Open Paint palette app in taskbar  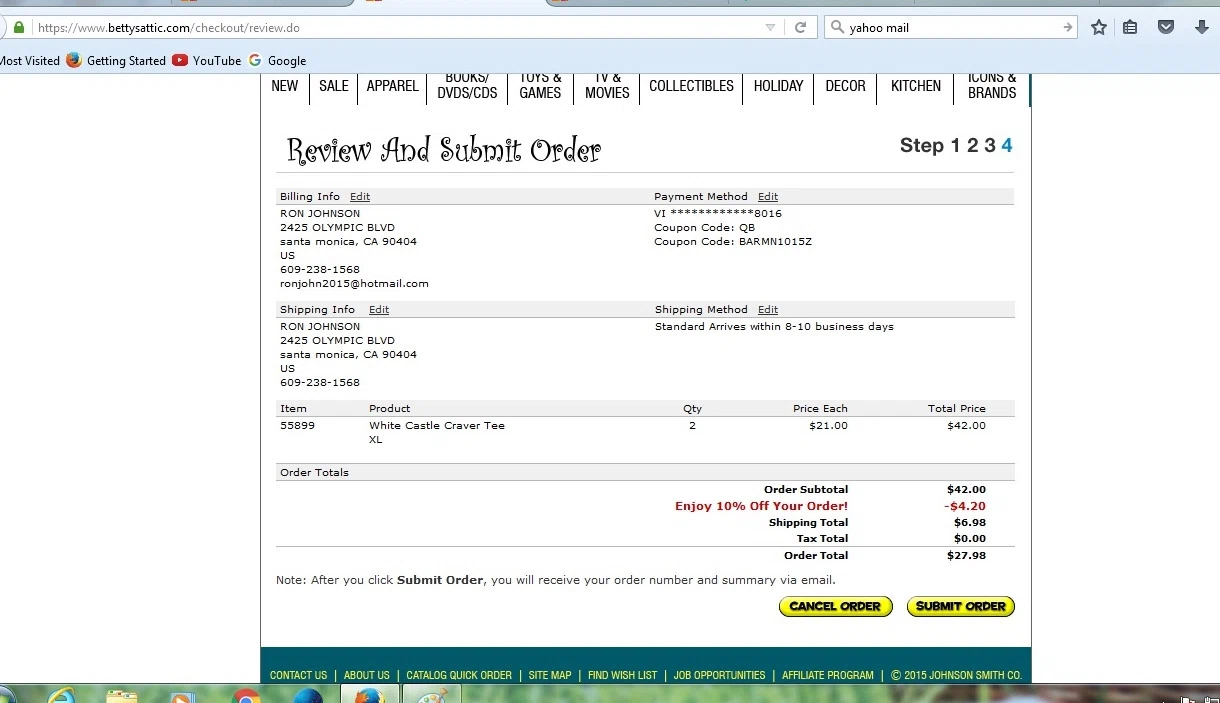[x=432, y=696]
